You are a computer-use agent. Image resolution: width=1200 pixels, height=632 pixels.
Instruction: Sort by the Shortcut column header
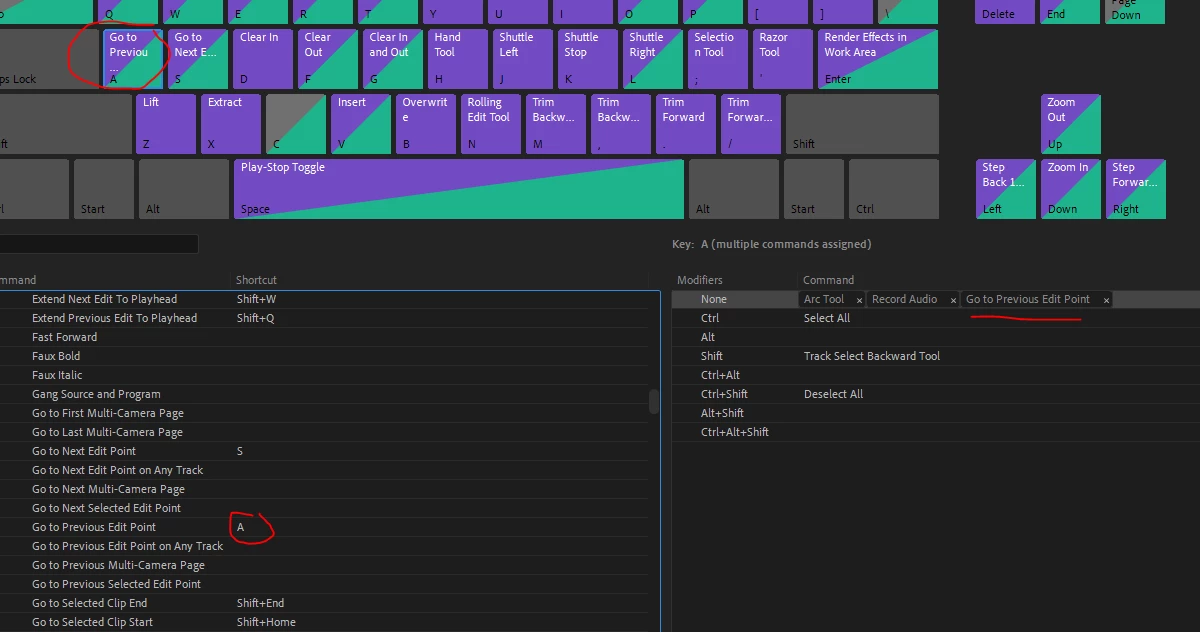tap(256, 280)
